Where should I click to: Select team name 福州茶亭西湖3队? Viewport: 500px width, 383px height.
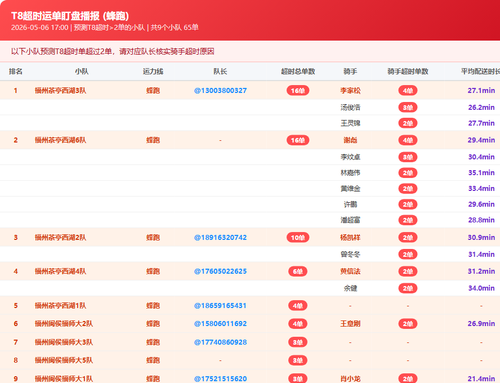pyautogui.click(x=60, y=91)
